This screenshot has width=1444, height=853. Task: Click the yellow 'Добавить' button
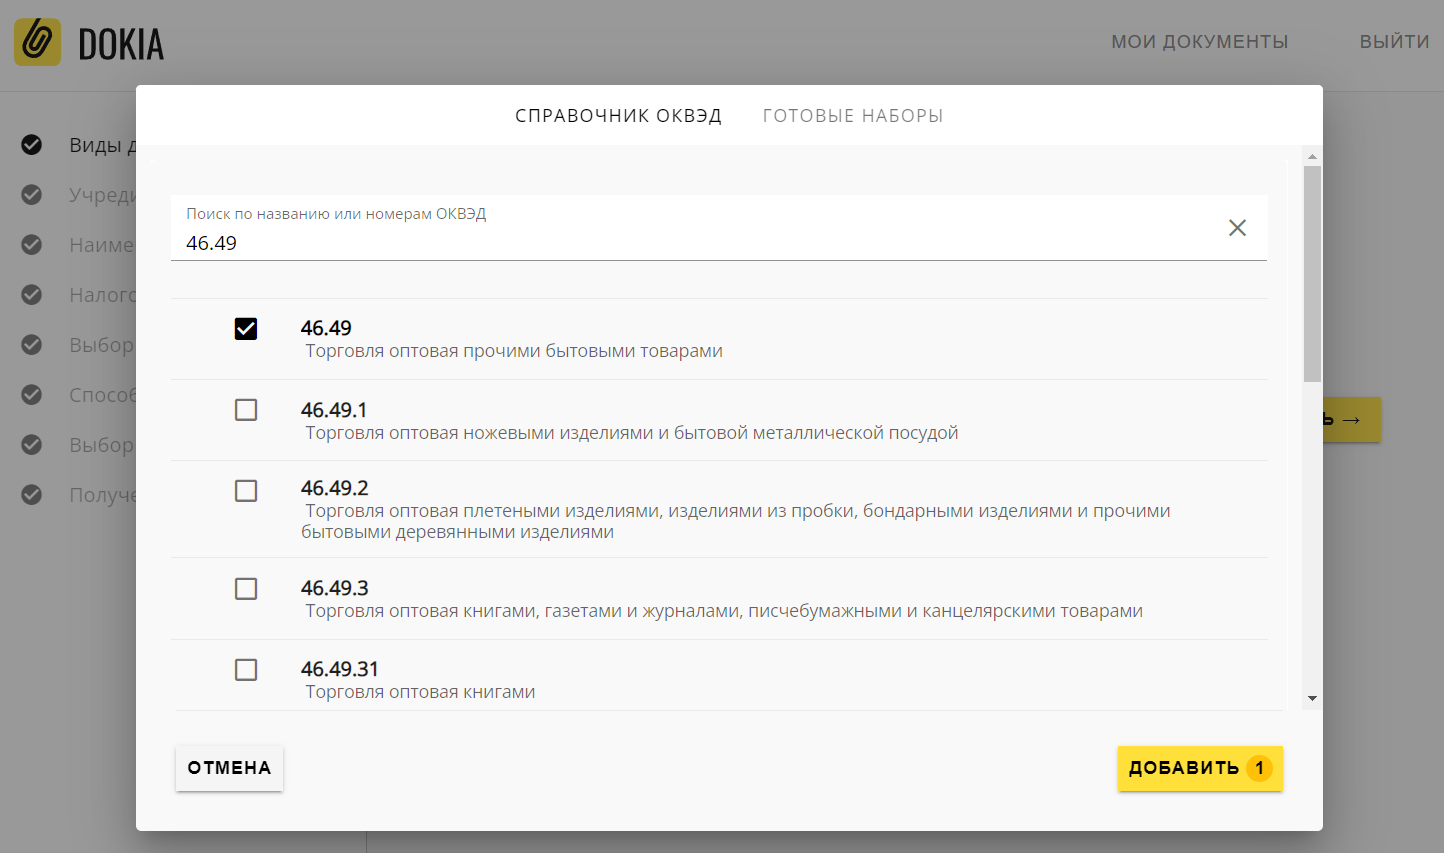[x=1200, y=768]
